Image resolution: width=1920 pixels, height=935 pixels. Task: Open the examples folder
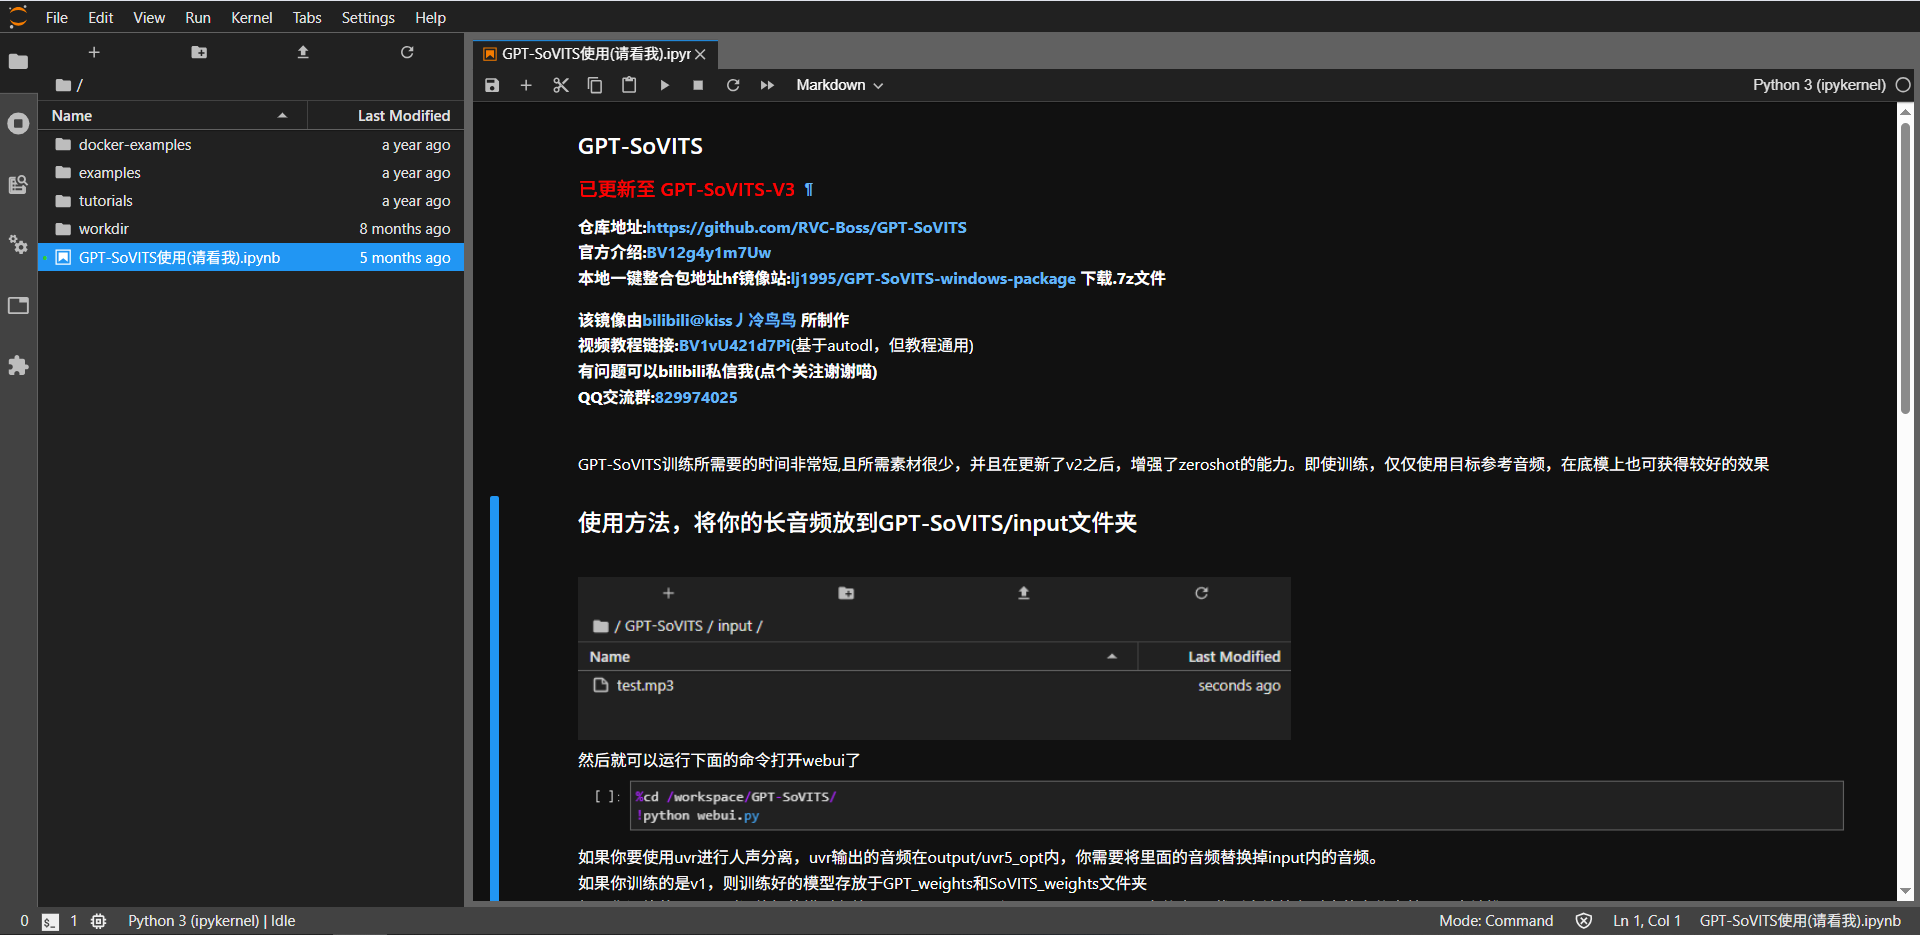pos(251,173)
